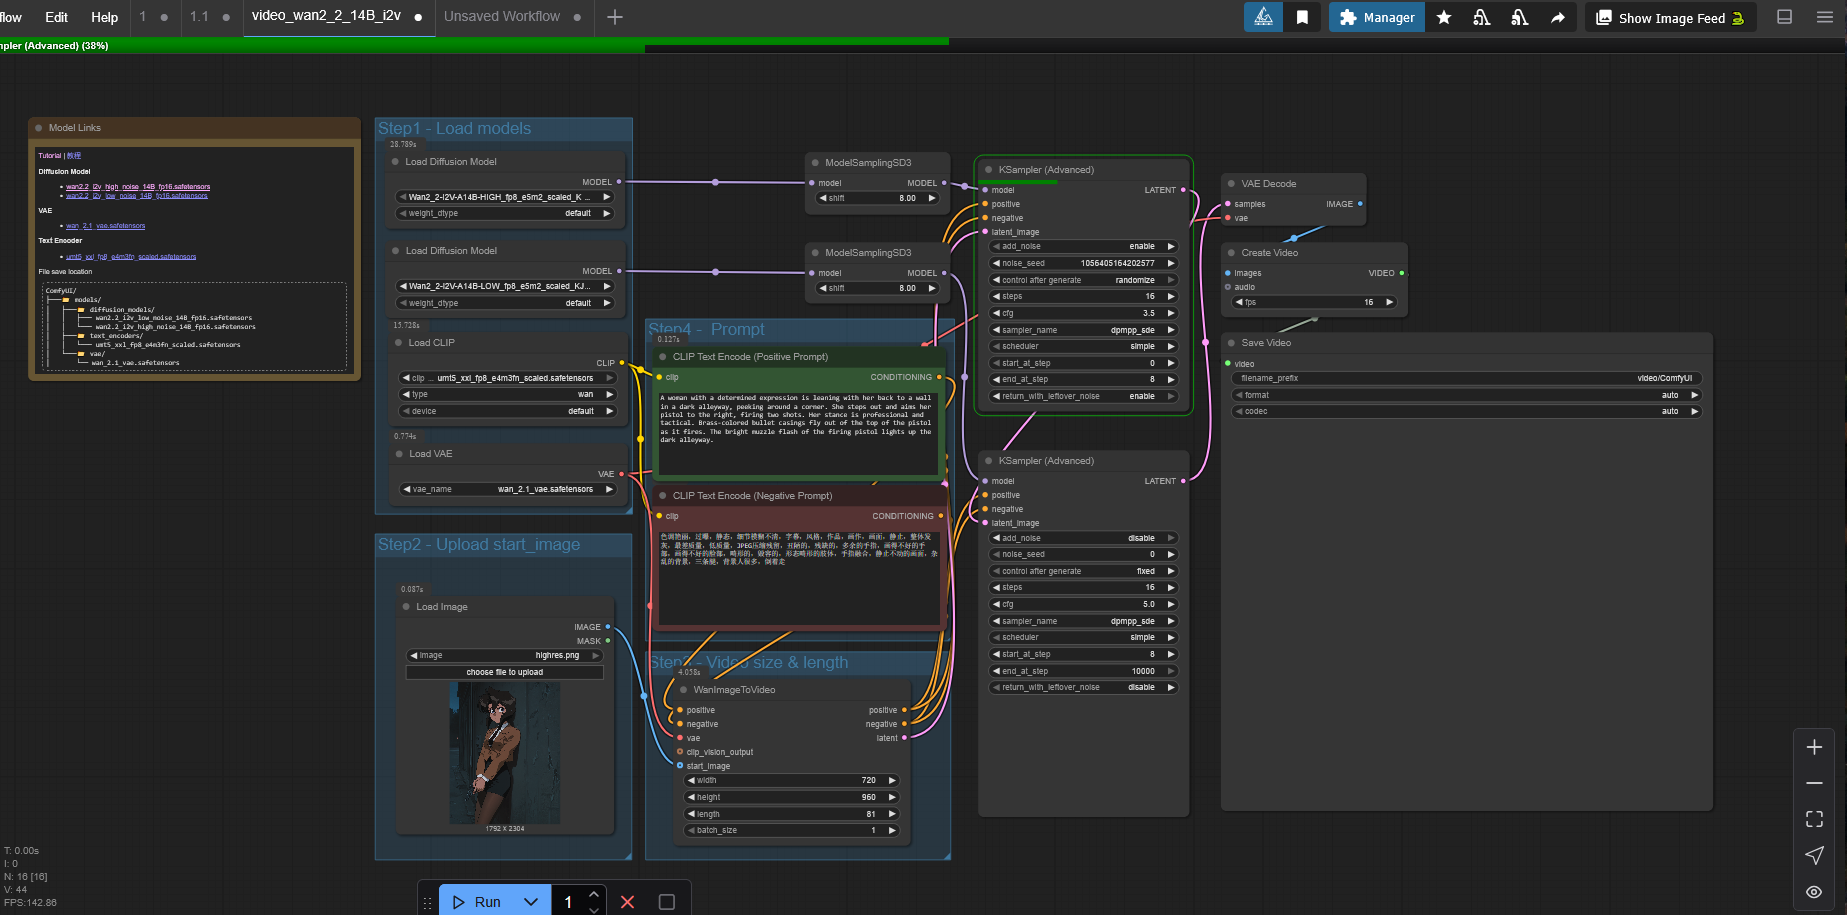This screenshot has height=915, width=1847.
Task: Zoom in using the plus icon on canvas
Action: (1814, 746)
